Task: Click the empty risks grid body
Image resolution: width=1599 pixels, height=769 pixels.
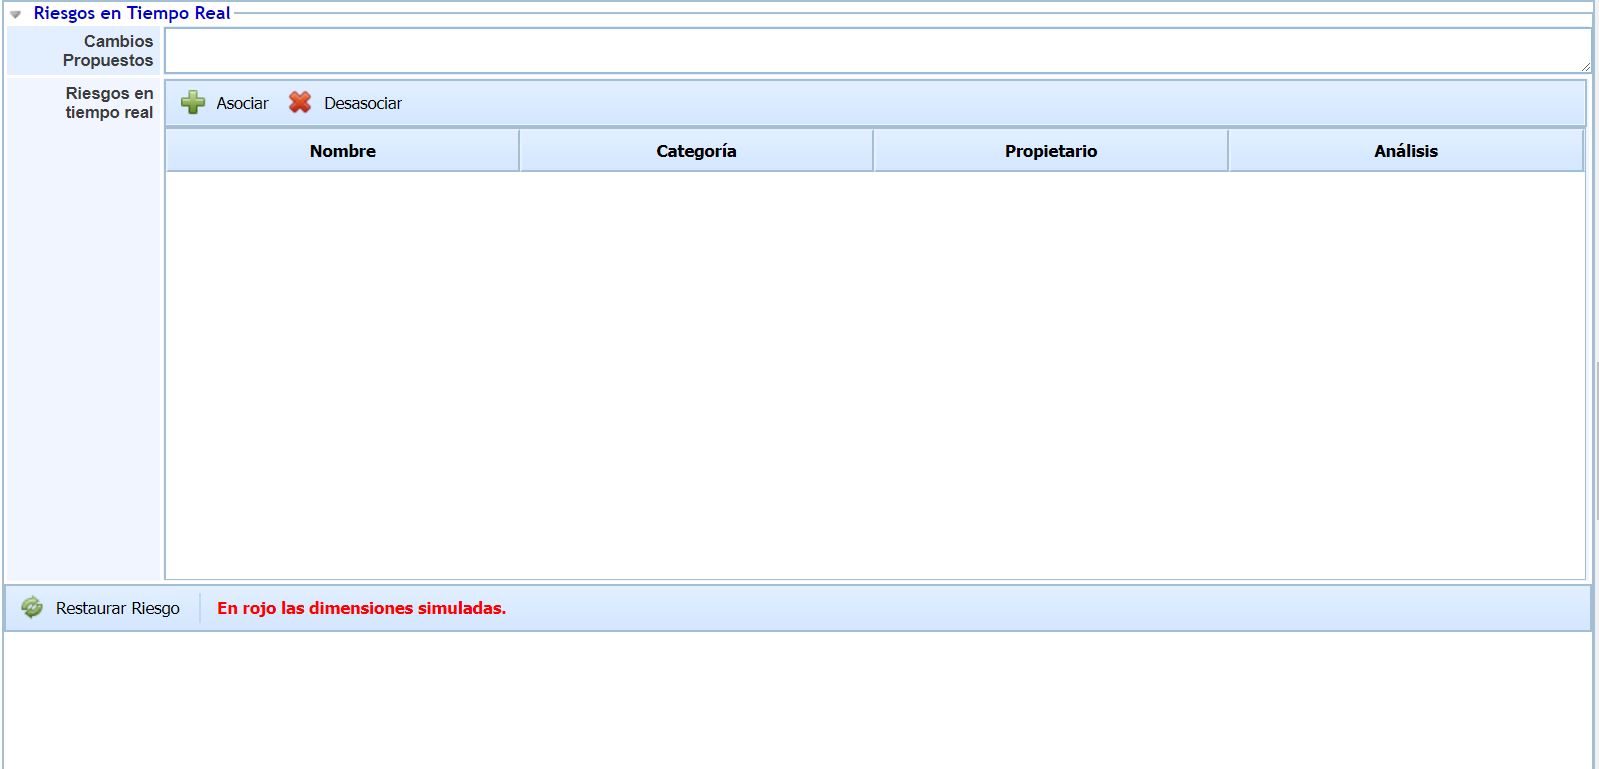Action: pos(875,375)
